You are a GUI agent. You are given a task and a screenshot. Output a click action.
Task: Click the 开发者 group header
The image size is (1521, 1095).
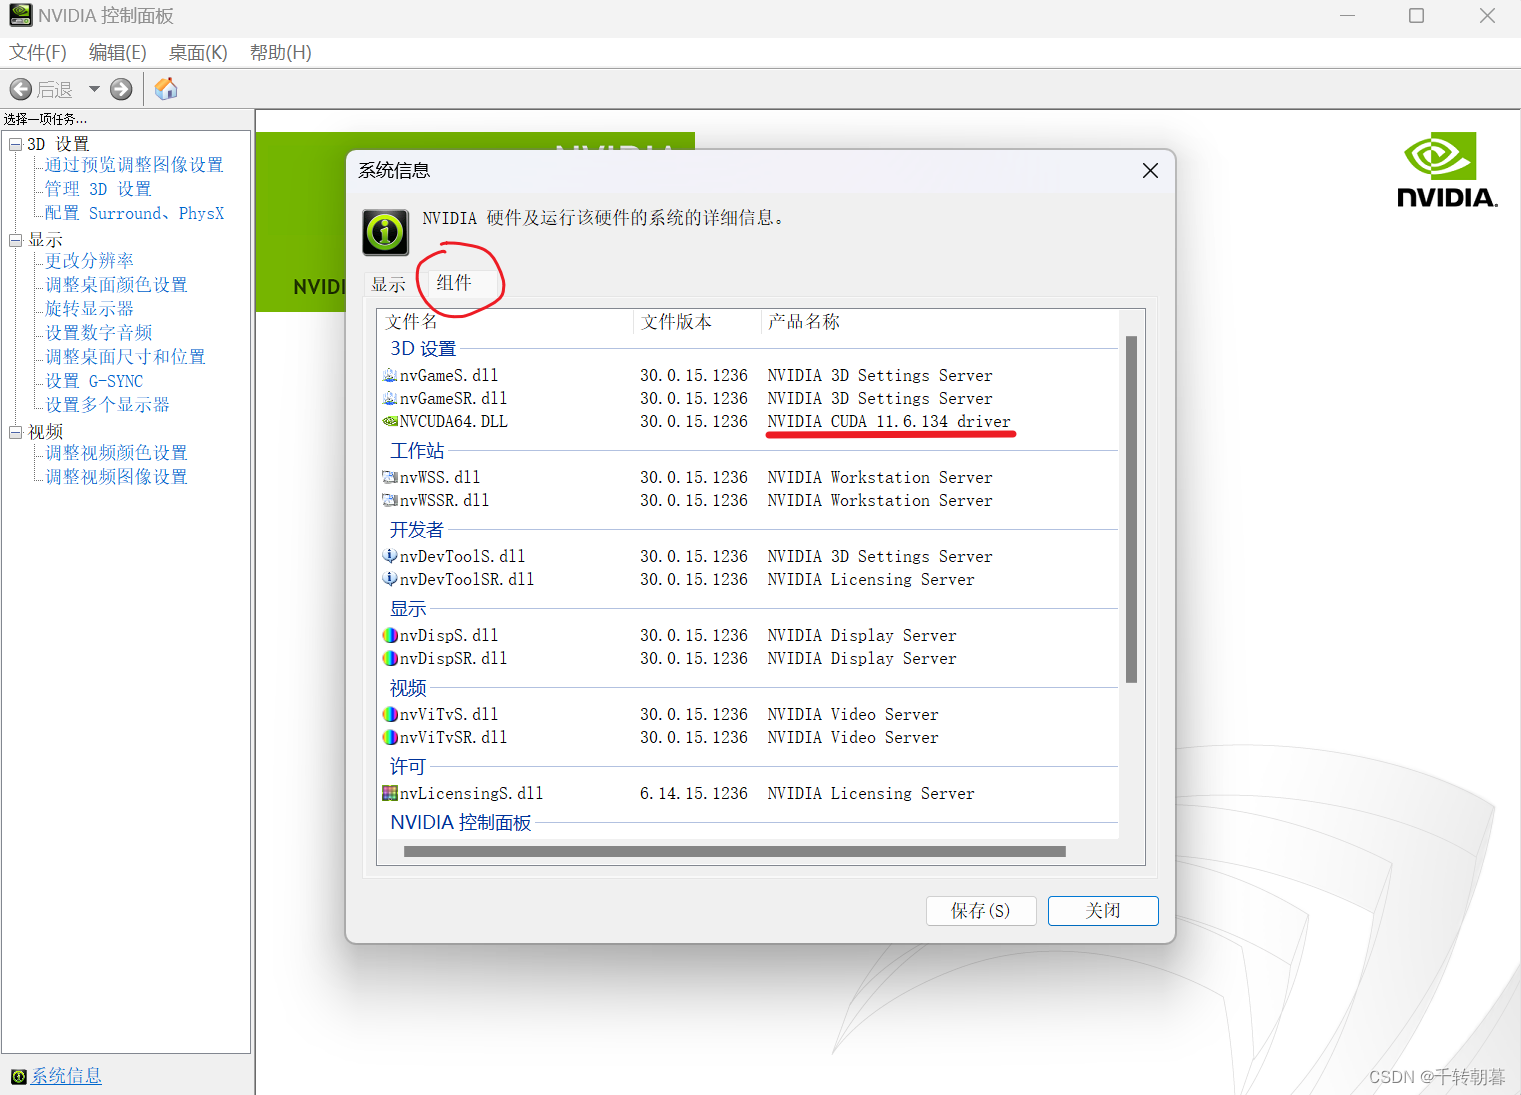(x=417, y=530)
